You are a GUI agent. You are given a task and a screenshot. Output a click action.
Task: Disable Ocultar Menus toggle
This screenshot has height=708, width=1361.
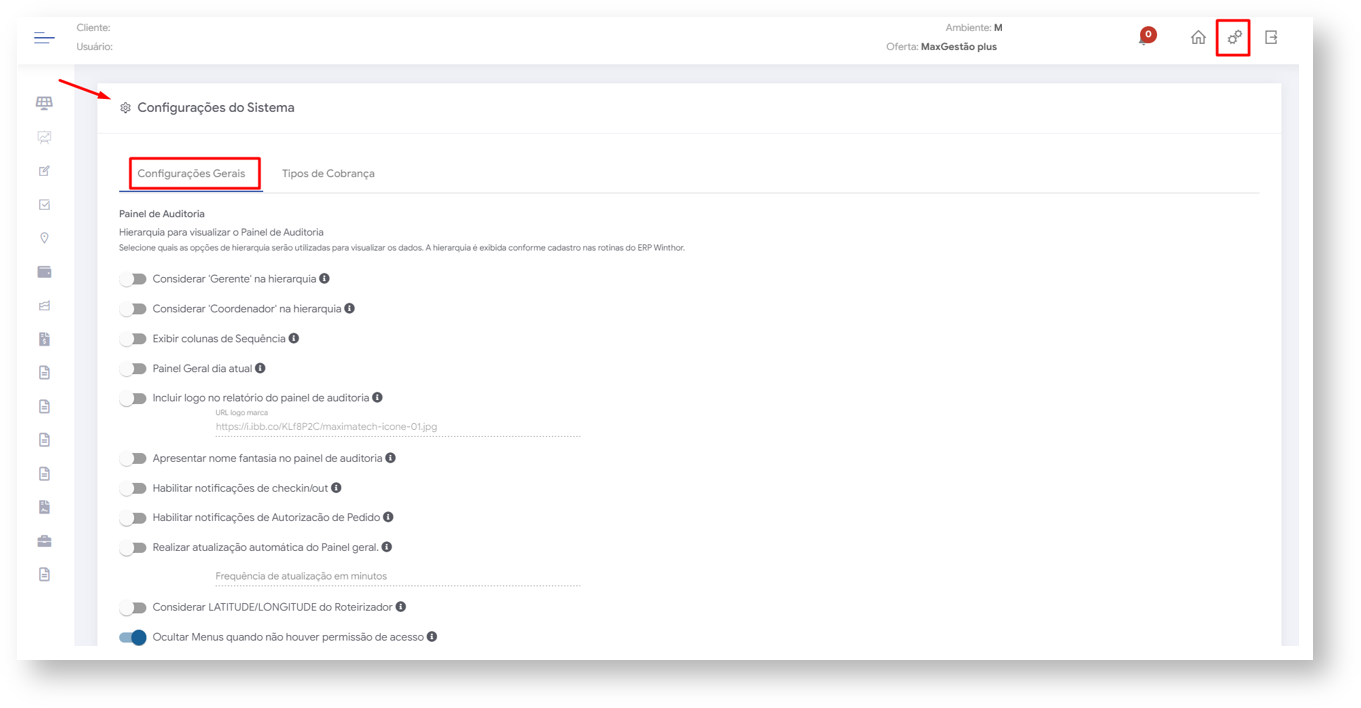133,637
